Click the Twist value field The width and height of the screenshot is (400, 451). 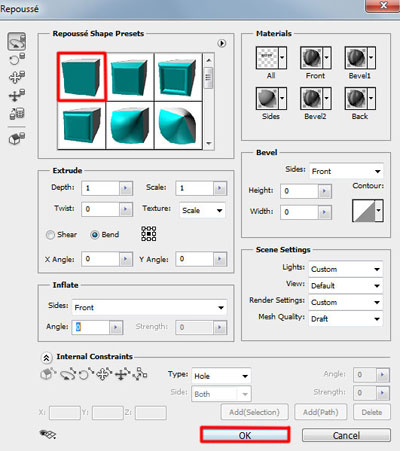(x=100, y=209)
